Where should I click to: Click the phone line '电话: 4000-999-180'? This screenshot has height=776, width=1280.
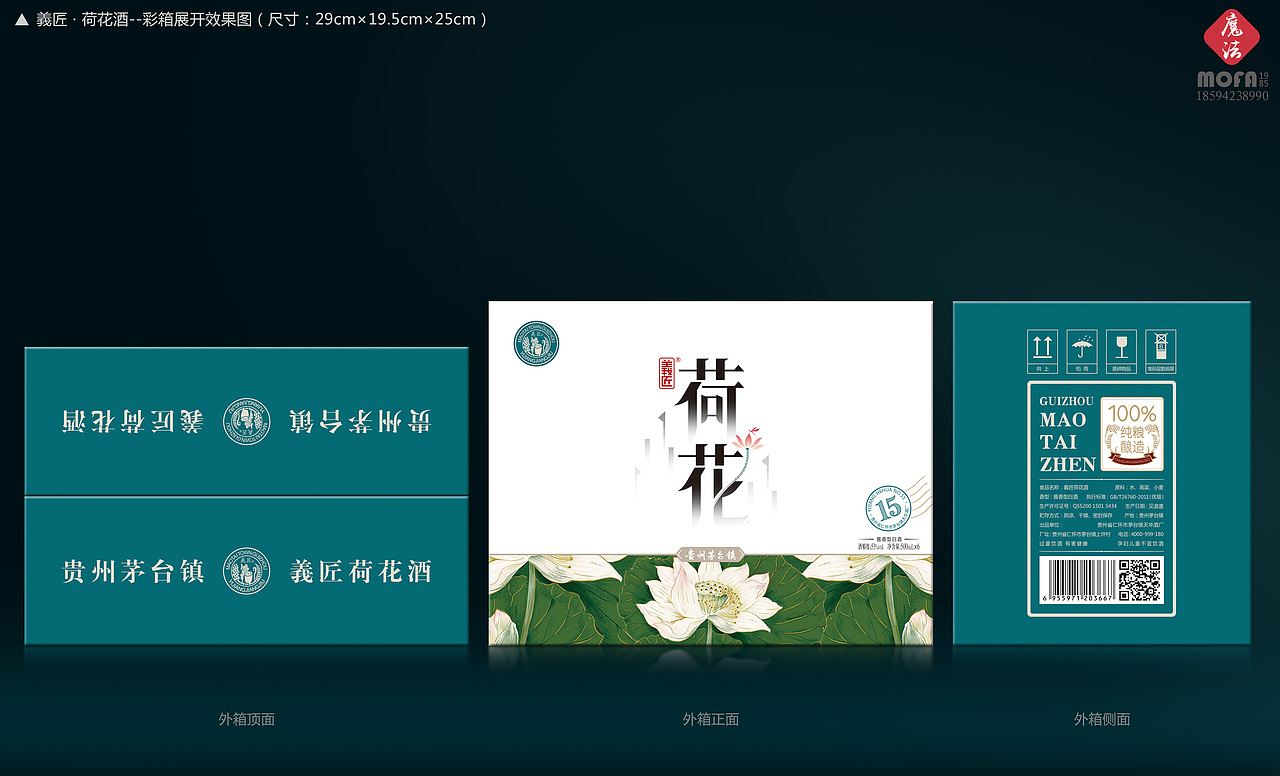tap(1141, 534)
